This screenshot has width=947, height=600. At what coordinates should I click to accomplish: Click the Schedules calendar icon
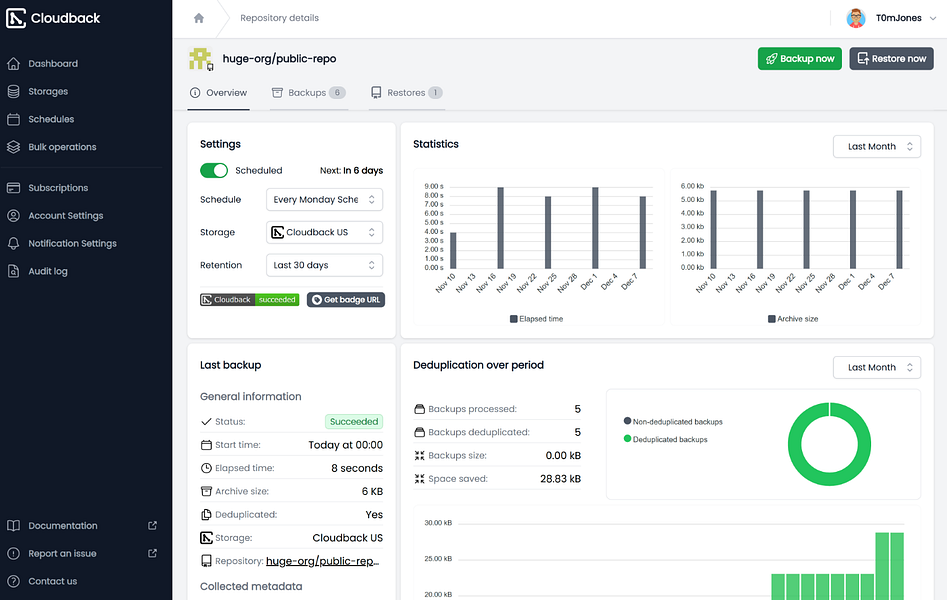click(x=13, y=119)
